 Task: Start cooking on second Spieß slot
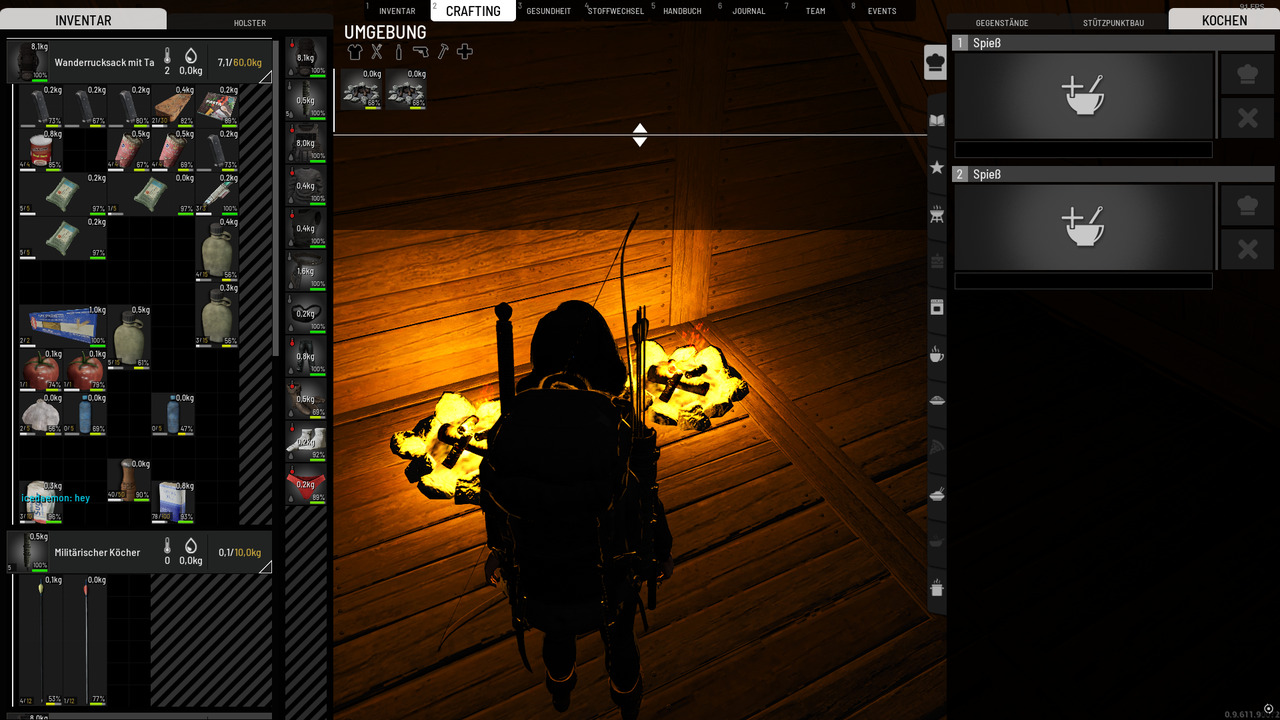(x=1247, y=206)
